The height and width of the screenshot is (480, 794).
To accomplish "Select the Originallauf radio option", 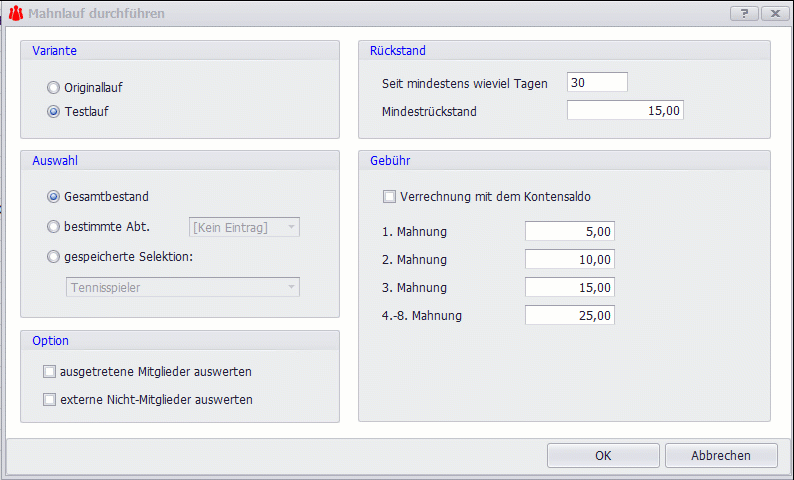I will click(x=54, y=88).
